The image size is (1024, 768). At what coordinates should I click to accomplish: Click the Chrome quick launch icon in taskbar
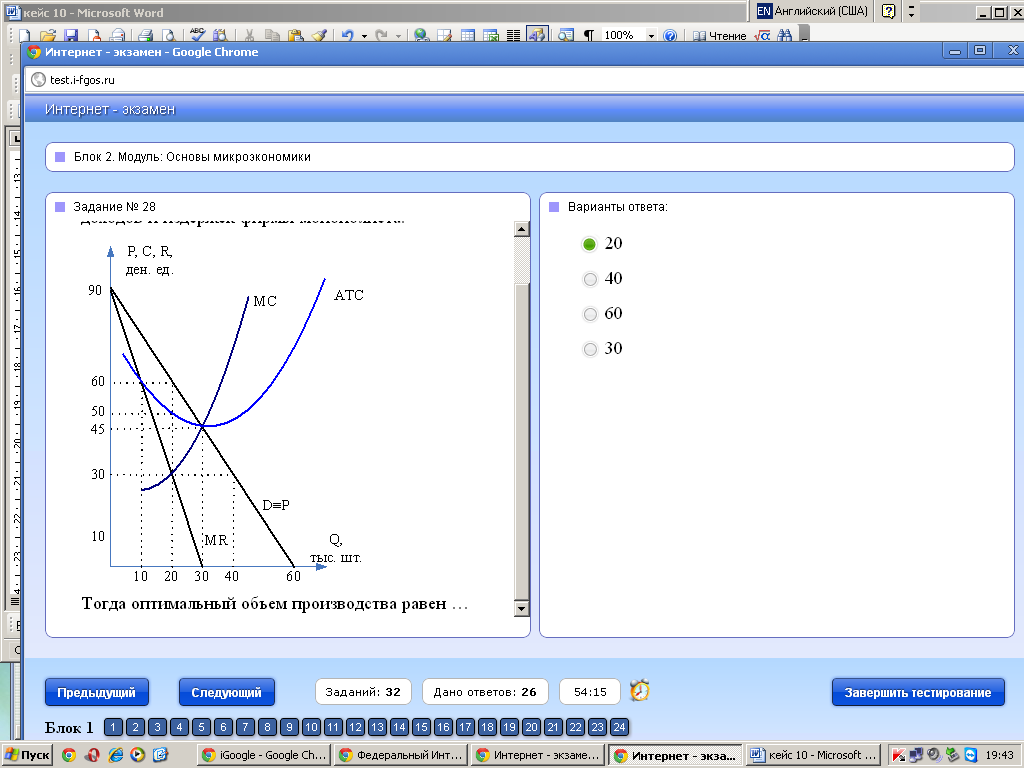(x=69, y=755)
